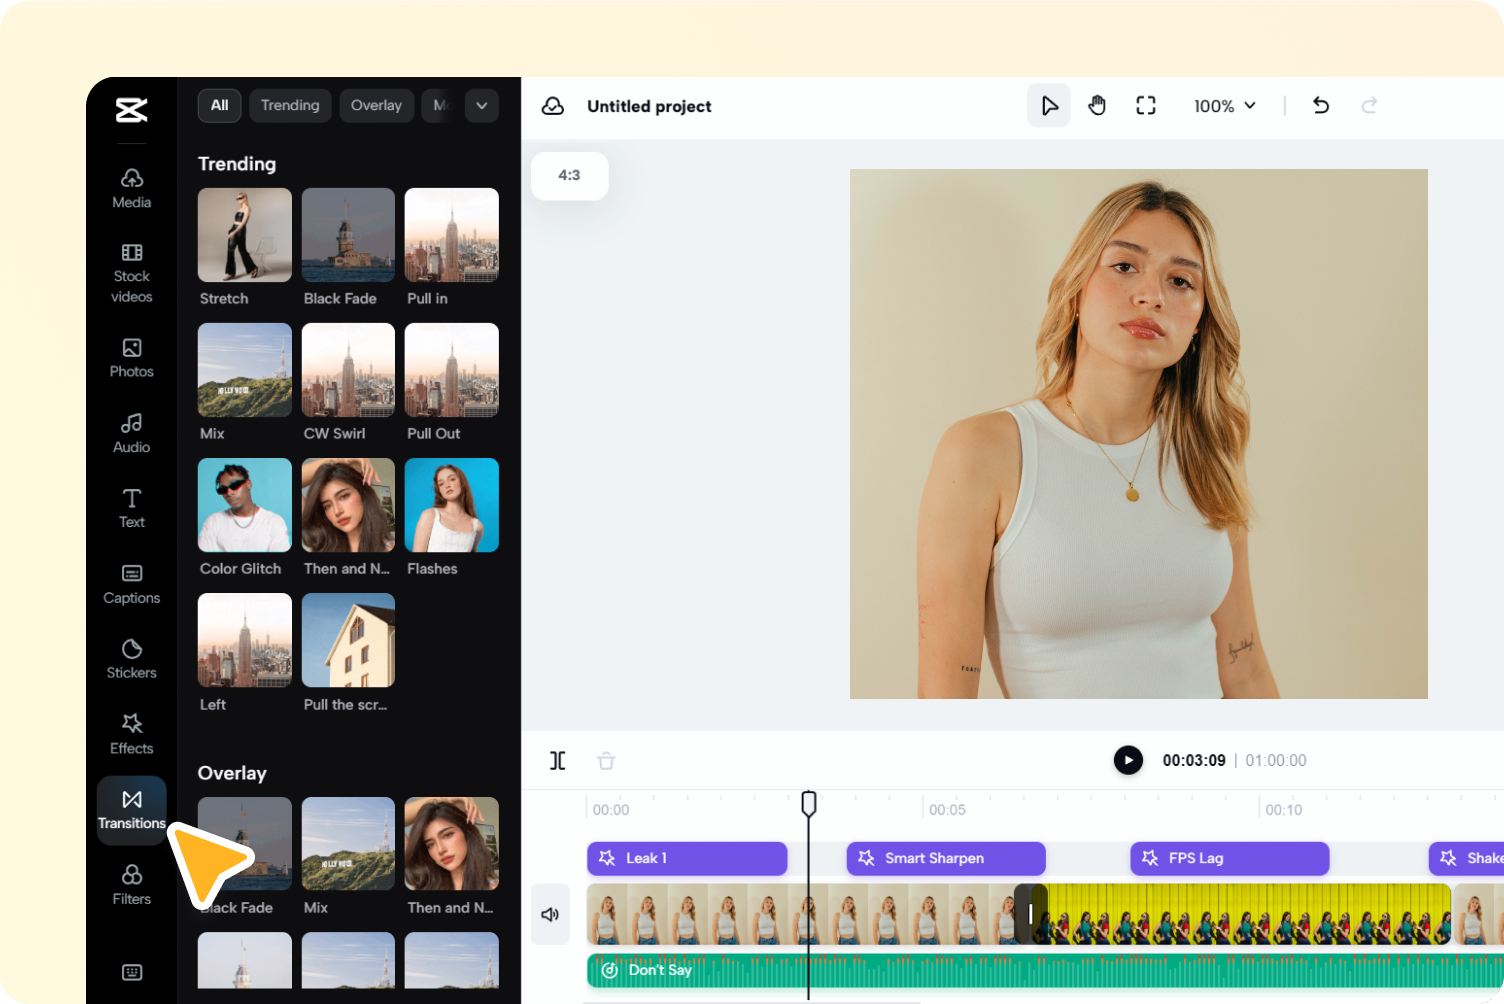
Task: Switch to the Overlay category tab
Action: point(376,106)
